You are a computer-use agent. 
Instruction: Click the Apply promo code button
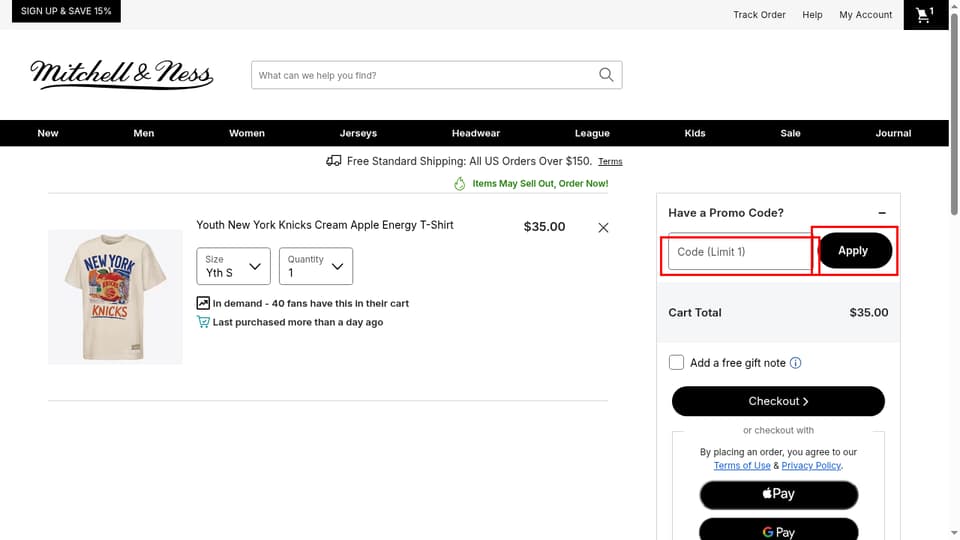[855, 250]
